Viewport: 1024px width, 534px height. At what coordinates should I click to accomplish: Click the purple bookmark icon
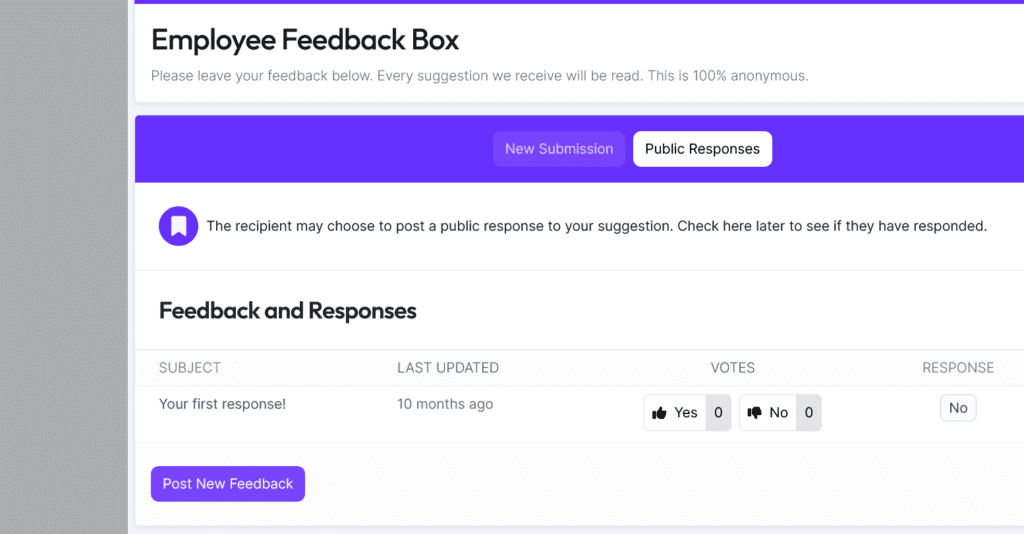[179, 226]
